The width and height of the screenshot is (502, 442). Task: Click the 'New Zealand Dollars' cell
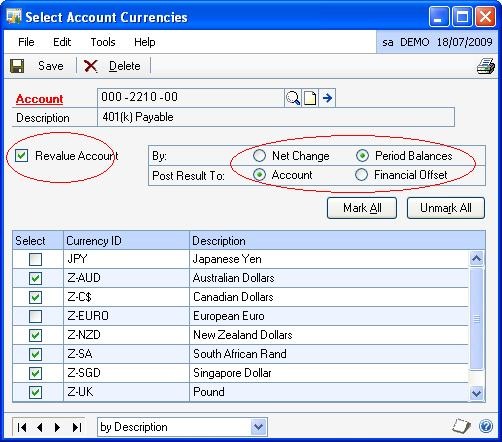[x=329, y=335]
